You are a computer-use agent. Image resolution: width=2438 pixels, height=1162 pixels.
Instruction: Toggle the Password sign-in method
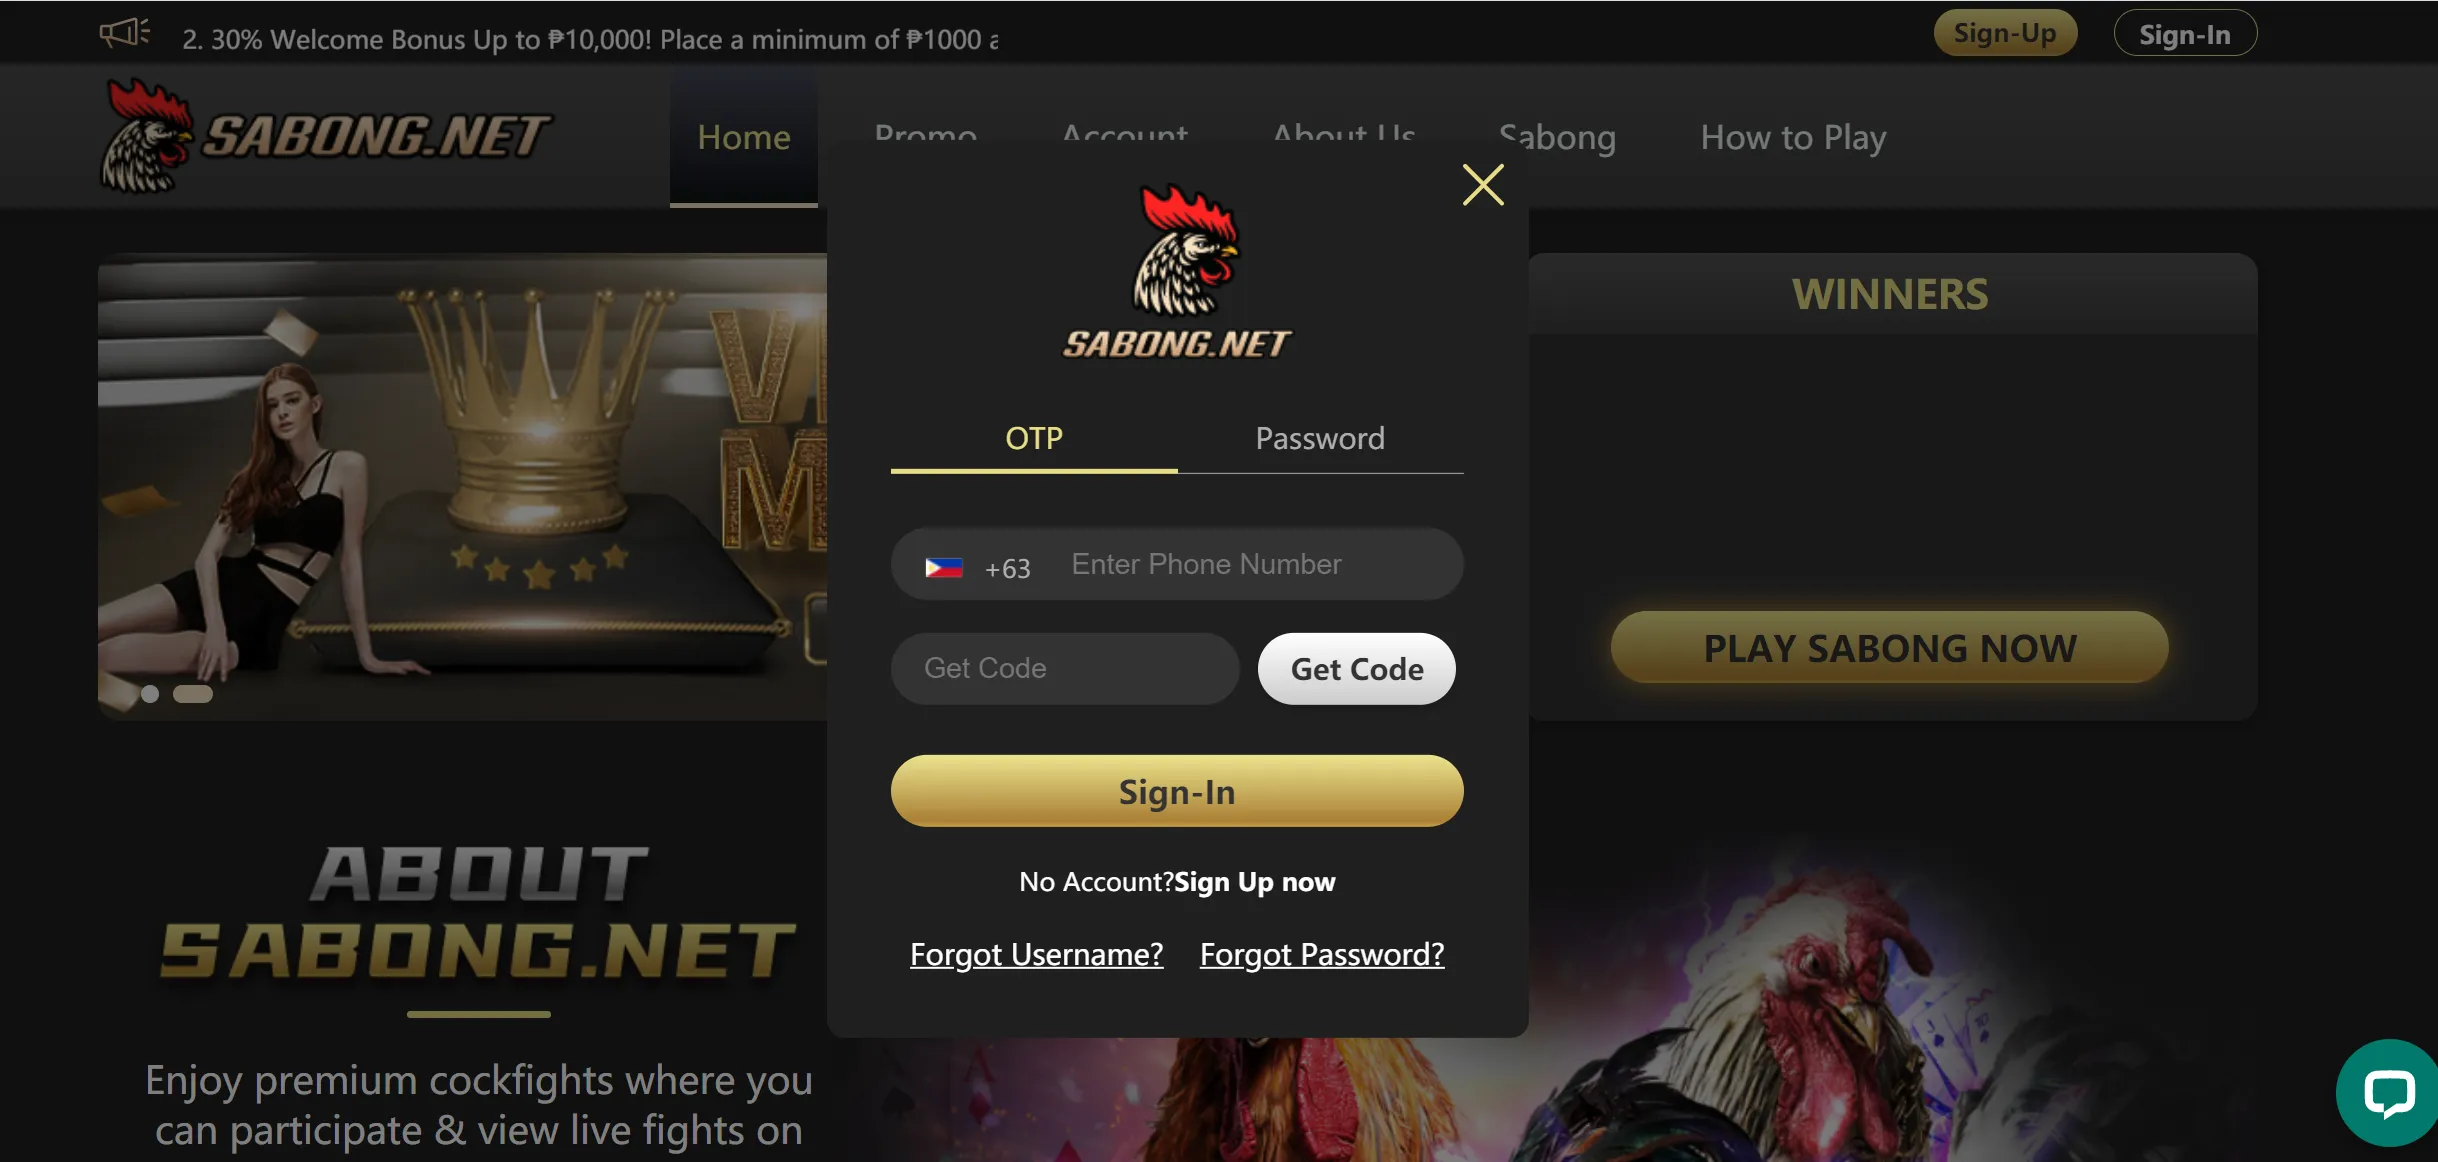[1320, 437]
